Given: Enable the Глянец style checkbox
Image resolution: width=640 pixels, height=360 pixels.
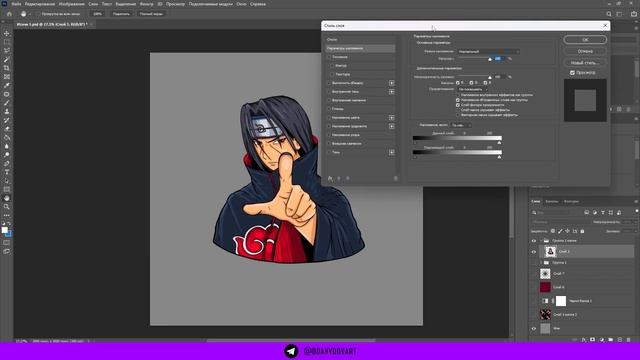Looking at the screenshot, I should pyautogui.click(x=329, y=109).
